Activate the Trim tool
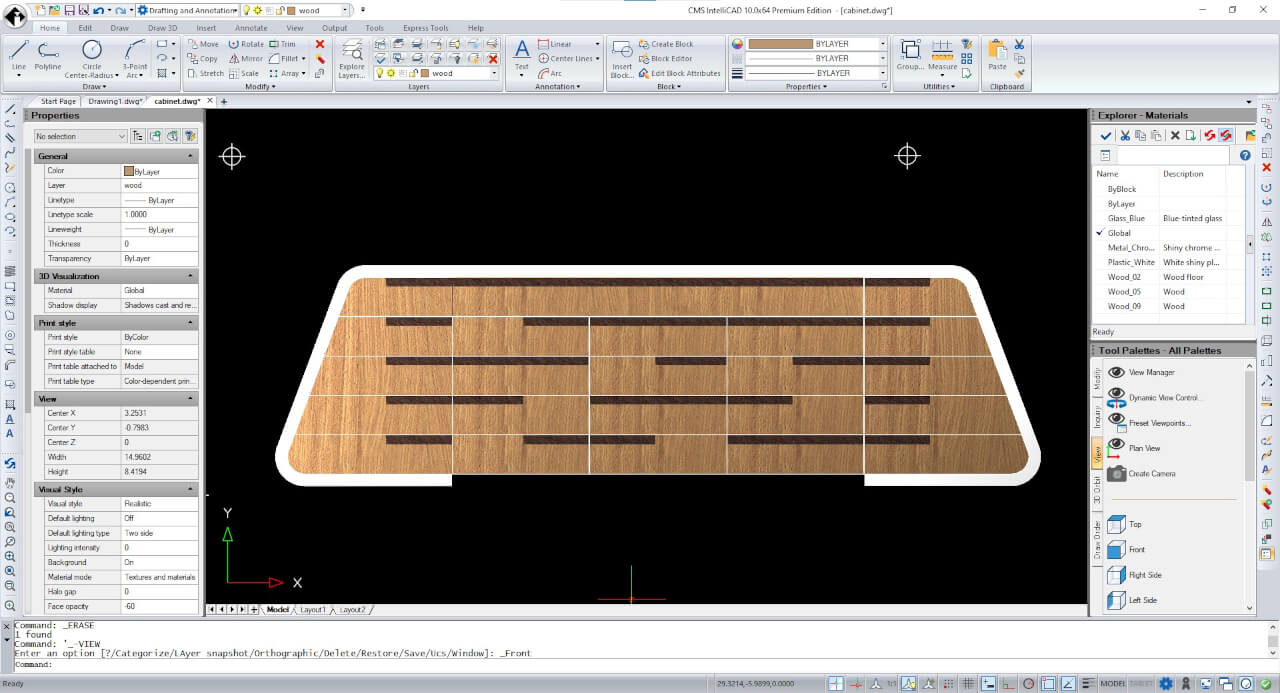 pos(283,44)
